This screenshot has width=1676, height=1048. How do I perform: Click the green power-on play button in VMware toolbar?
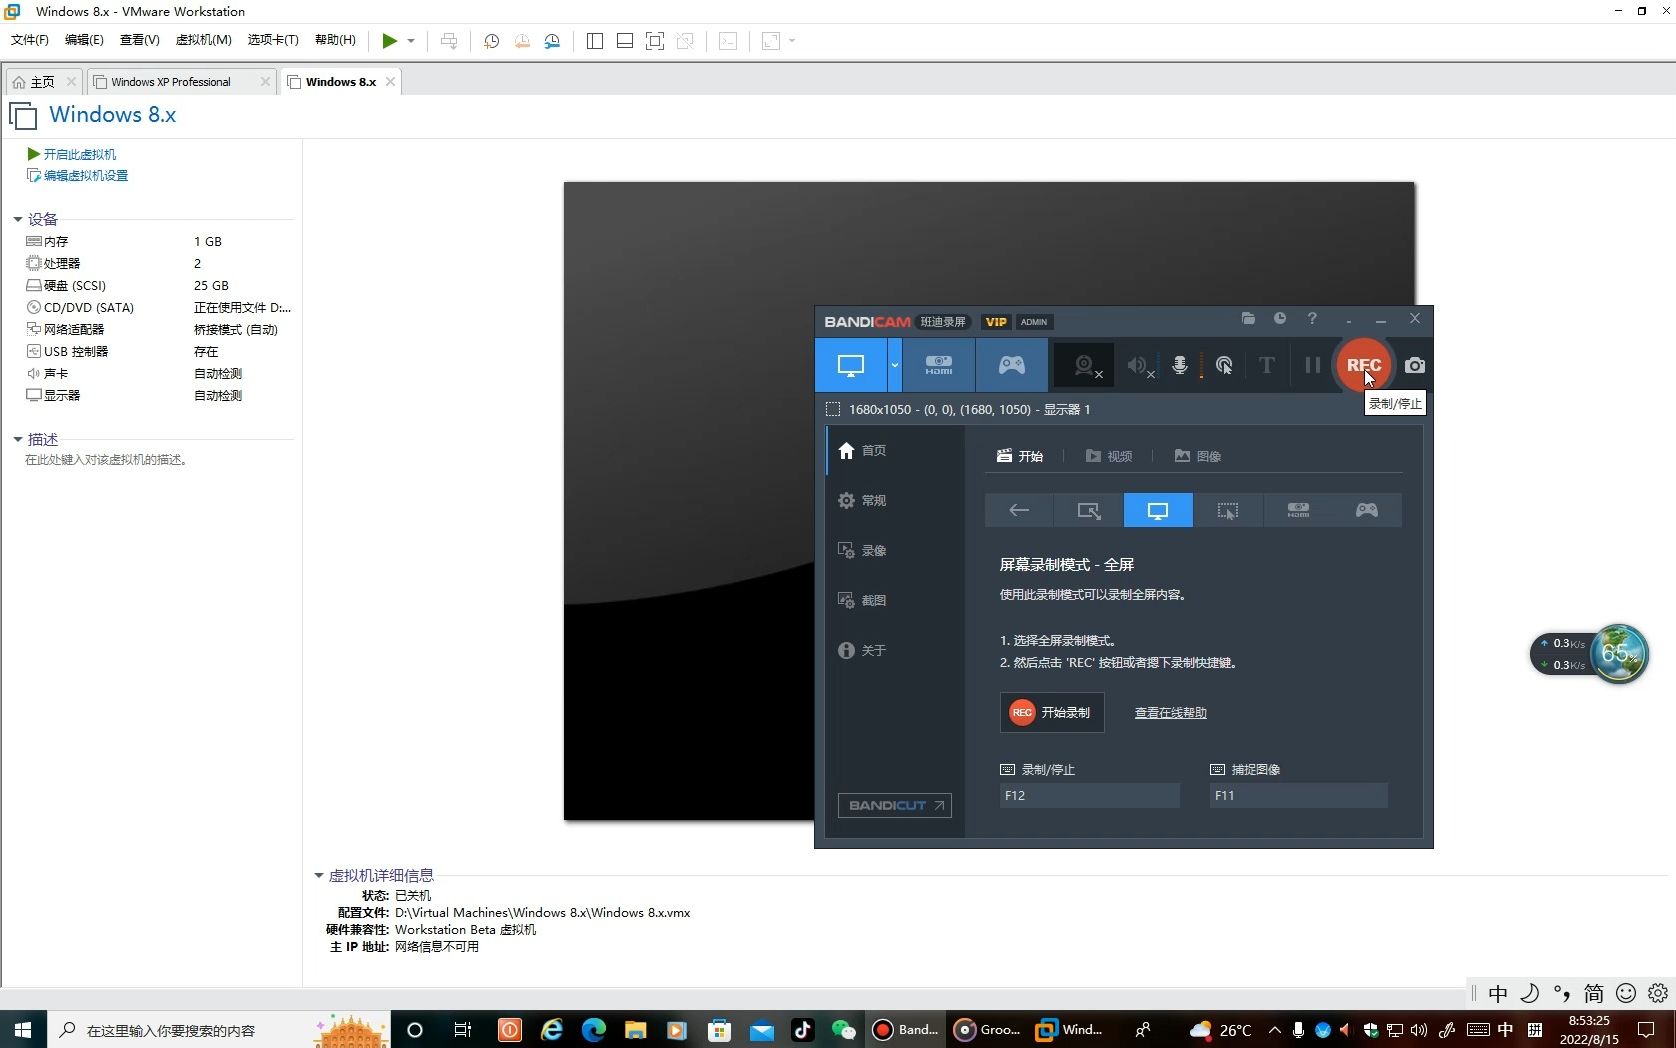[x=389, y=41]
